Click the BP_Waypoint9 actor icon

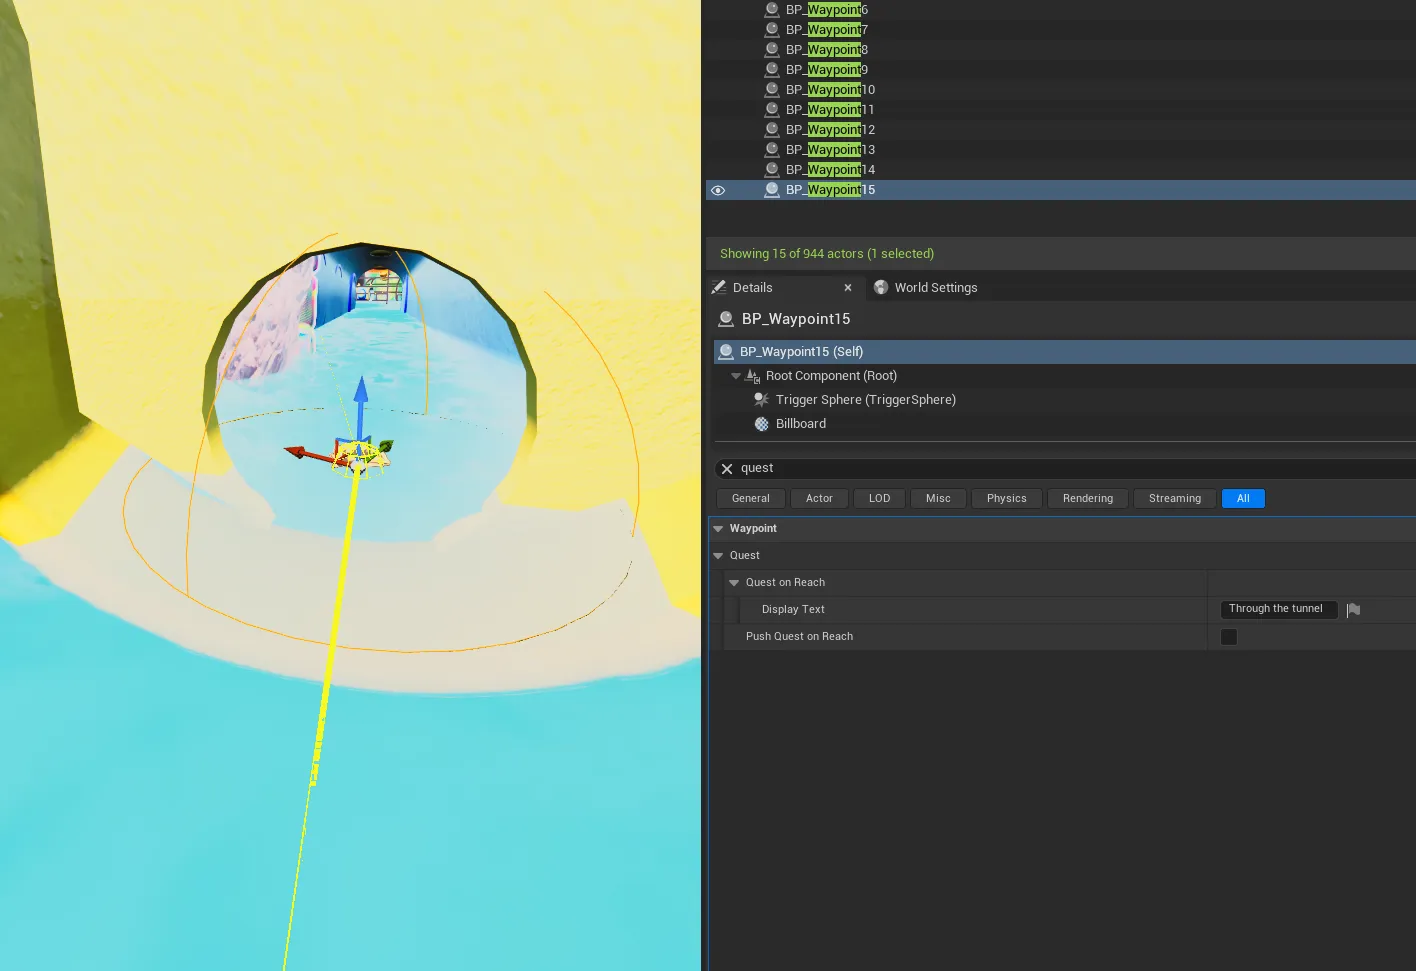pyautogui.click(x=772, y=70)
